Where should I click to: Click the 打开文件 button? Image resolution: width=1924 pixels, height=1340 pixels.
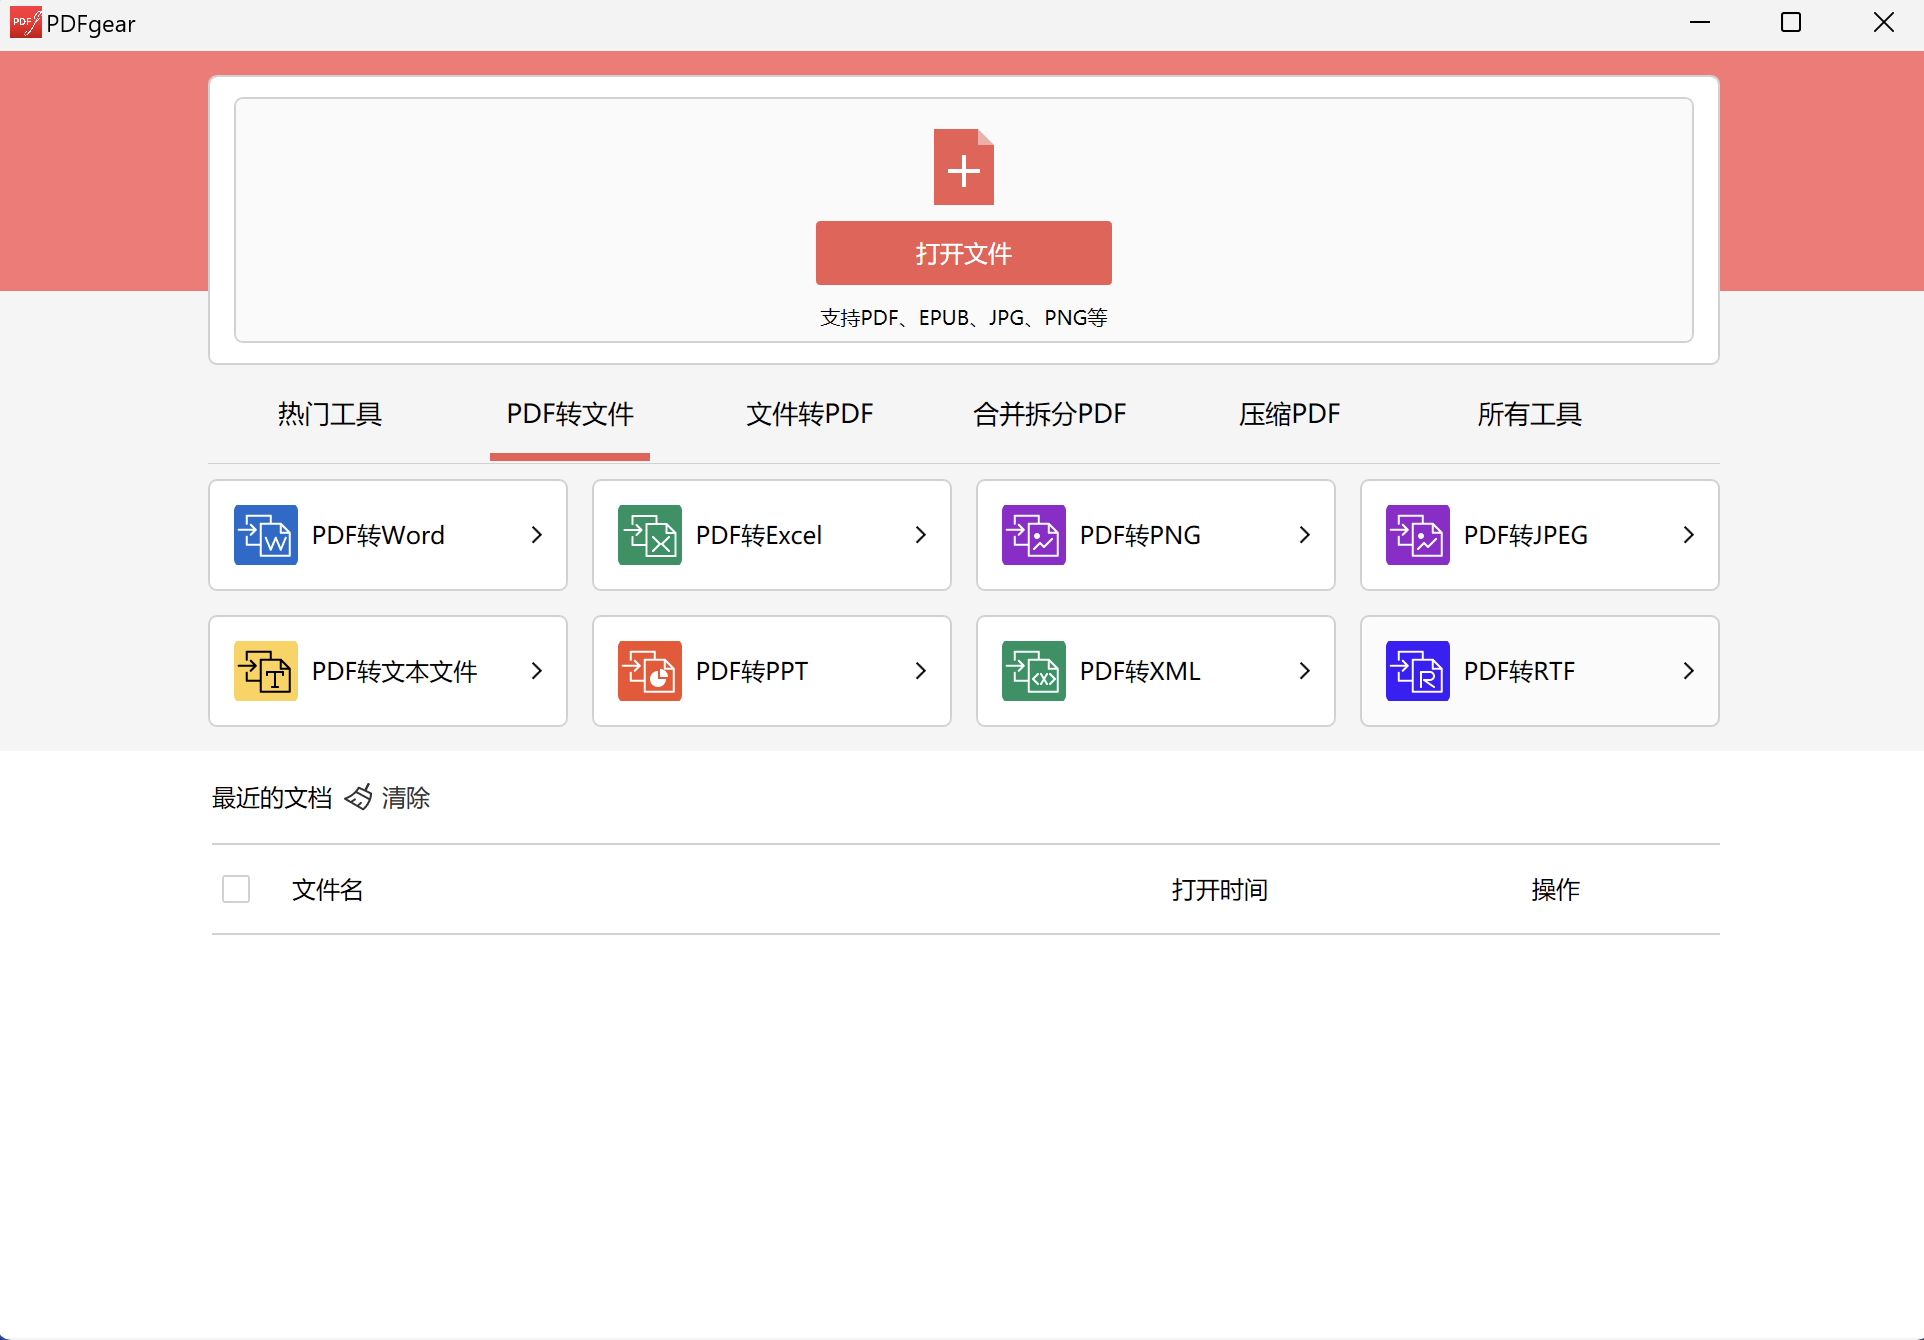(x=963, y=253)
